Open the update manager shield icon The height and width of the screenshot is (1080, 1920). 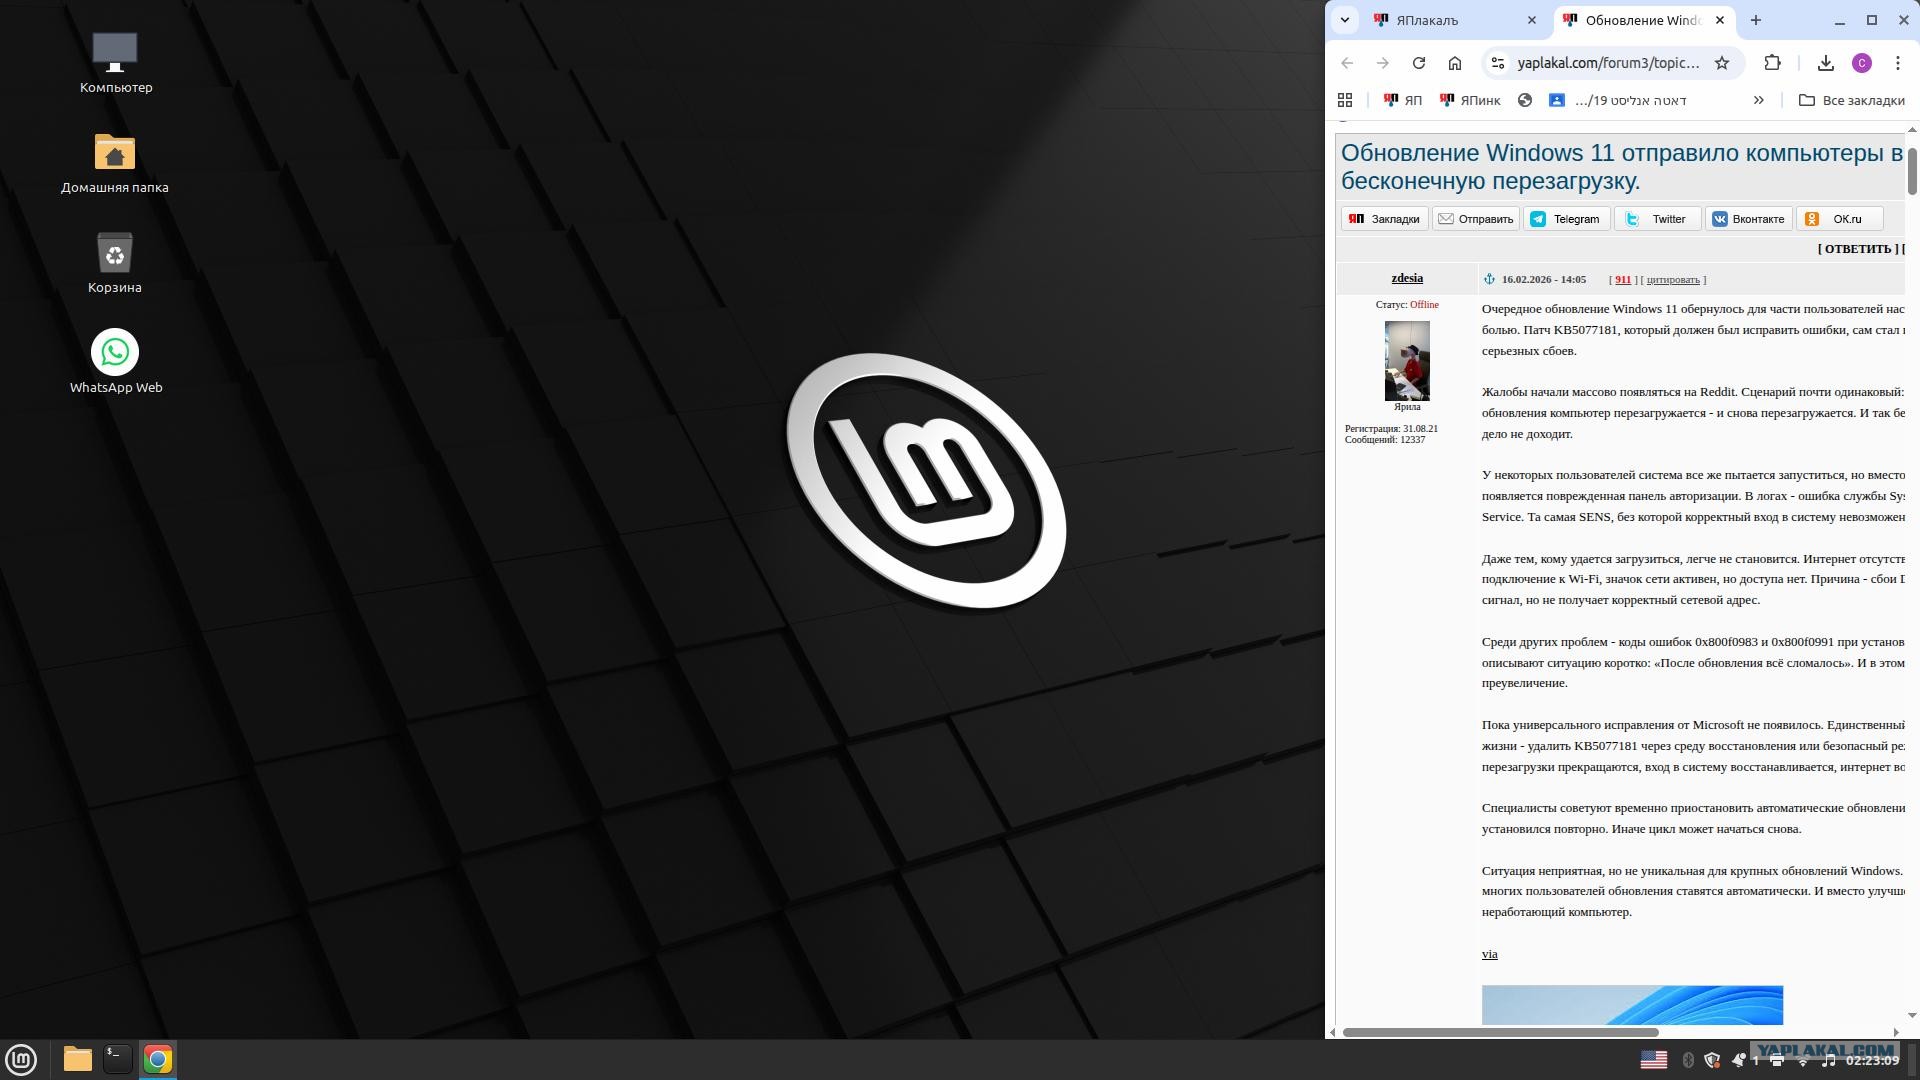pyautogui.click(x=1712, y=1060)
